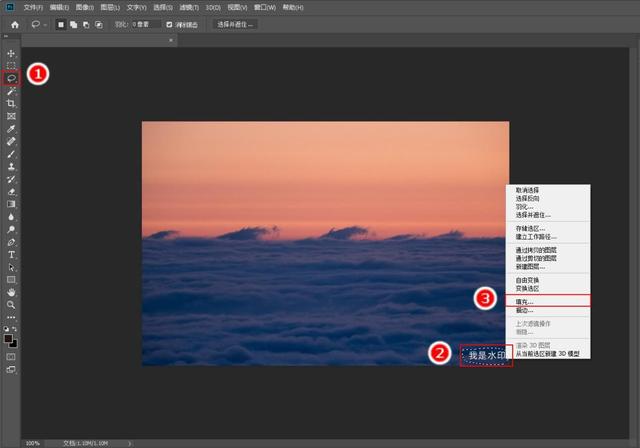The width and height of the screenshot is (640, 448).
Task: Select the Lasso tool in toolbar
Action: (x=11, y=78)
